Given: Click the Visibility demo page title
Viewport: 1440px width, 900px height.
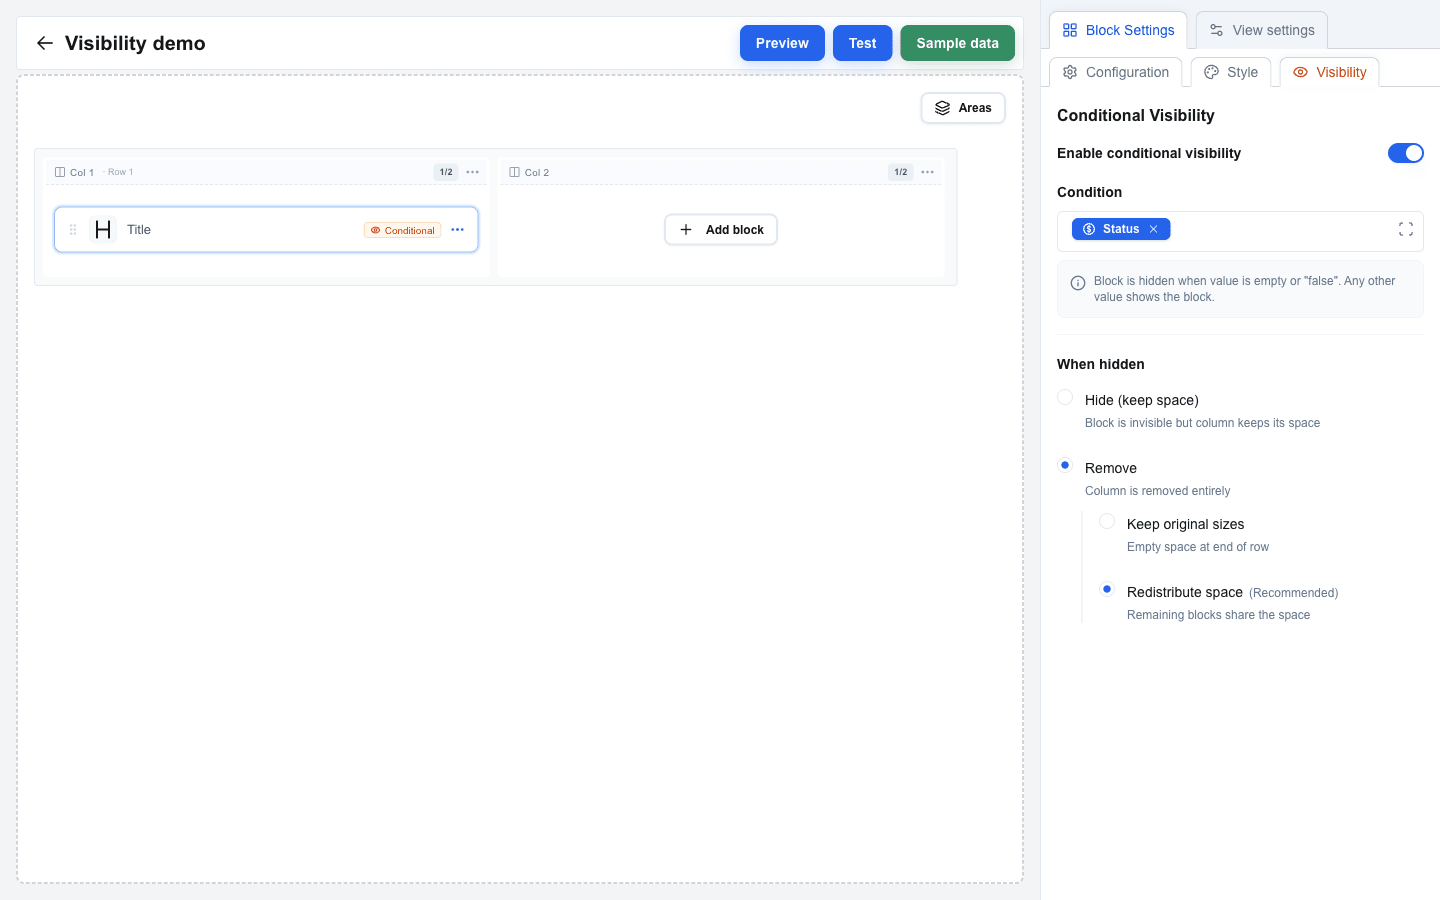Looking at the screenshot, I should point(135,43).
